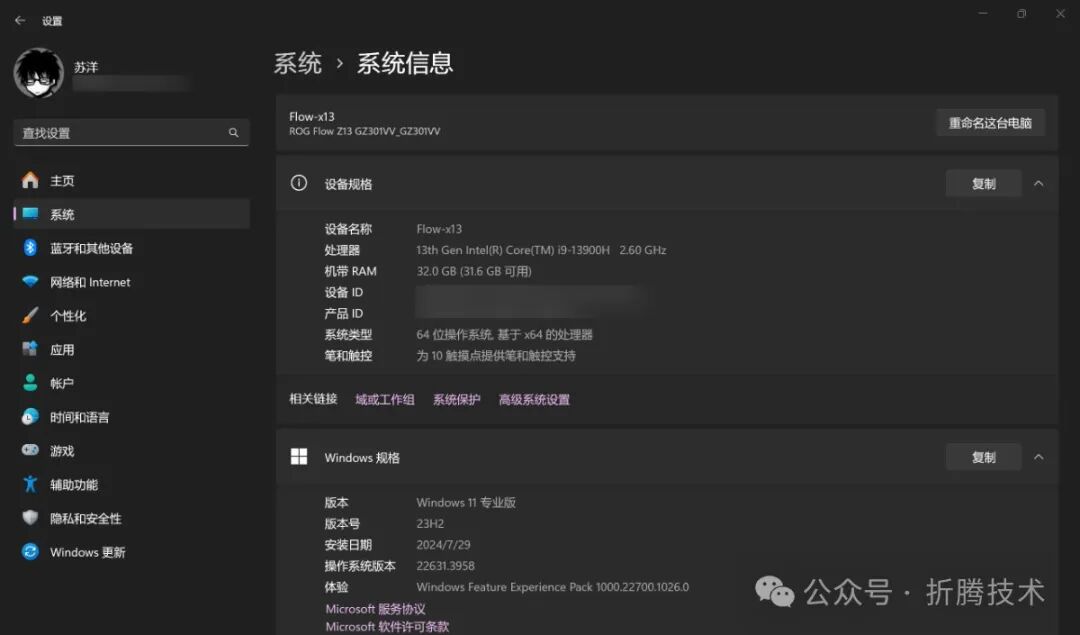Click the 重命名这台电脑 button
The image size is (1080, 635).
point(990,123)
